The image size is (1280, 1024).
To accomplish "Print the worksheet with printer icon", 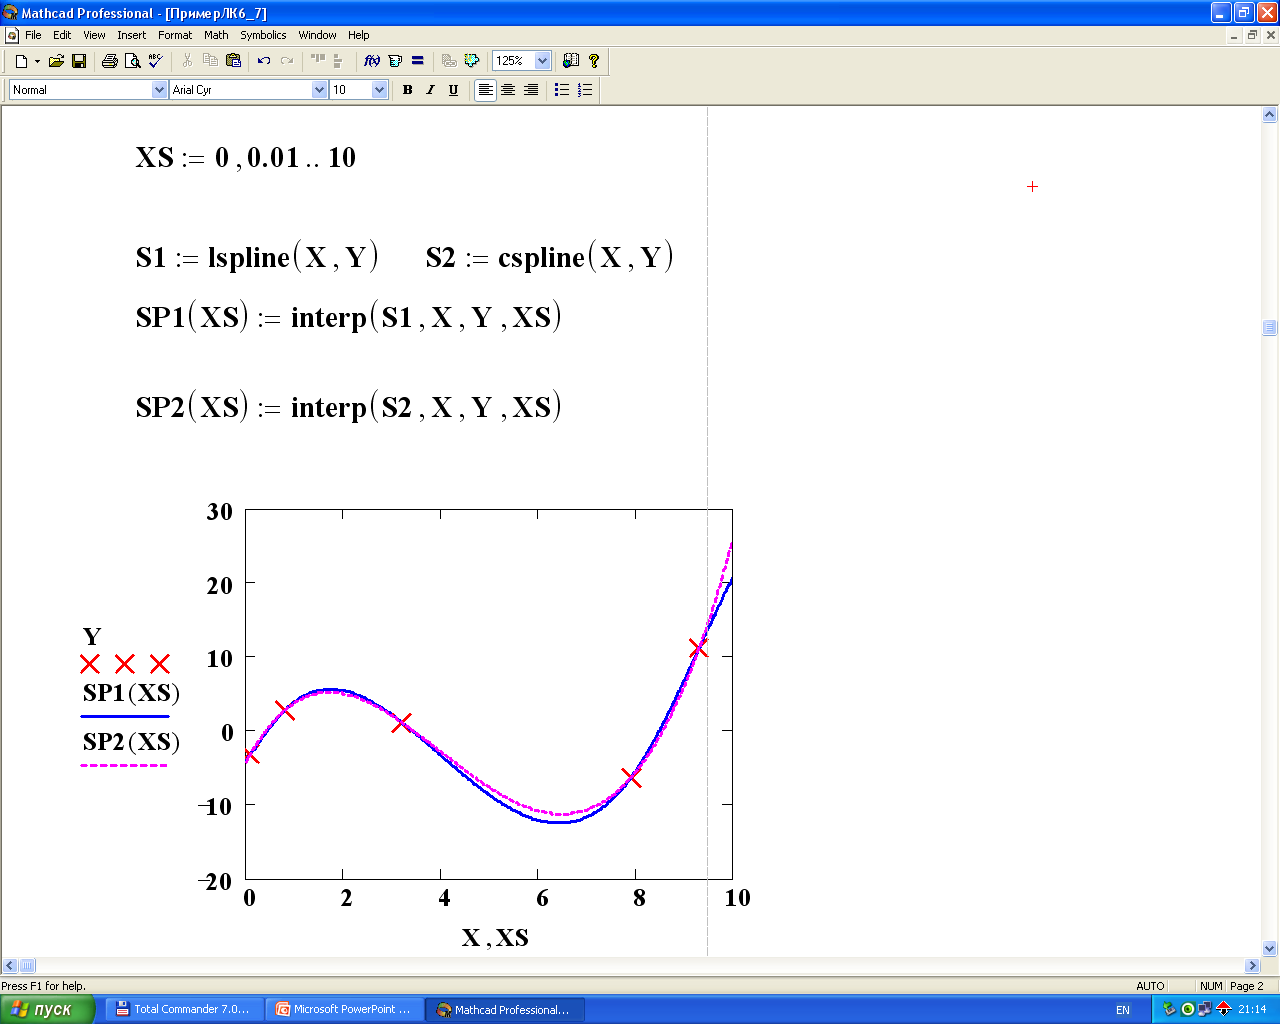I will (110, 61).
